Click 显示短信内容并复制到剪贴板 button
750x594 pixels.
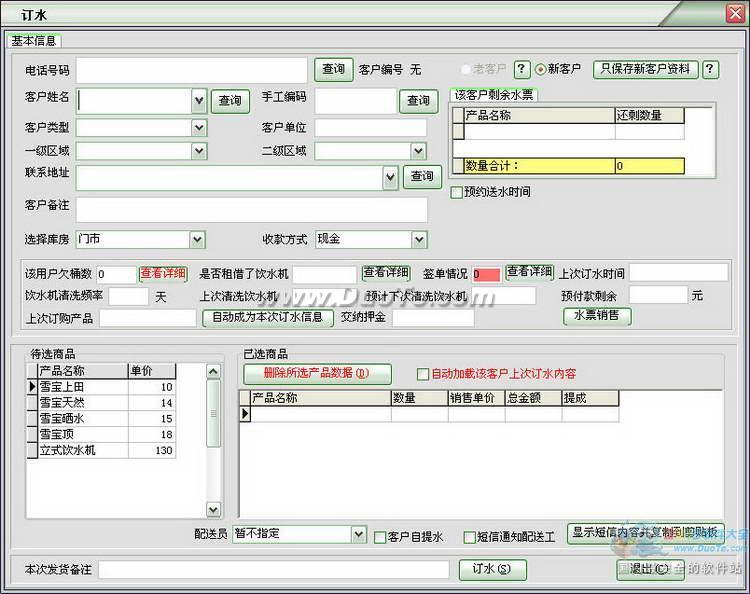645,533
